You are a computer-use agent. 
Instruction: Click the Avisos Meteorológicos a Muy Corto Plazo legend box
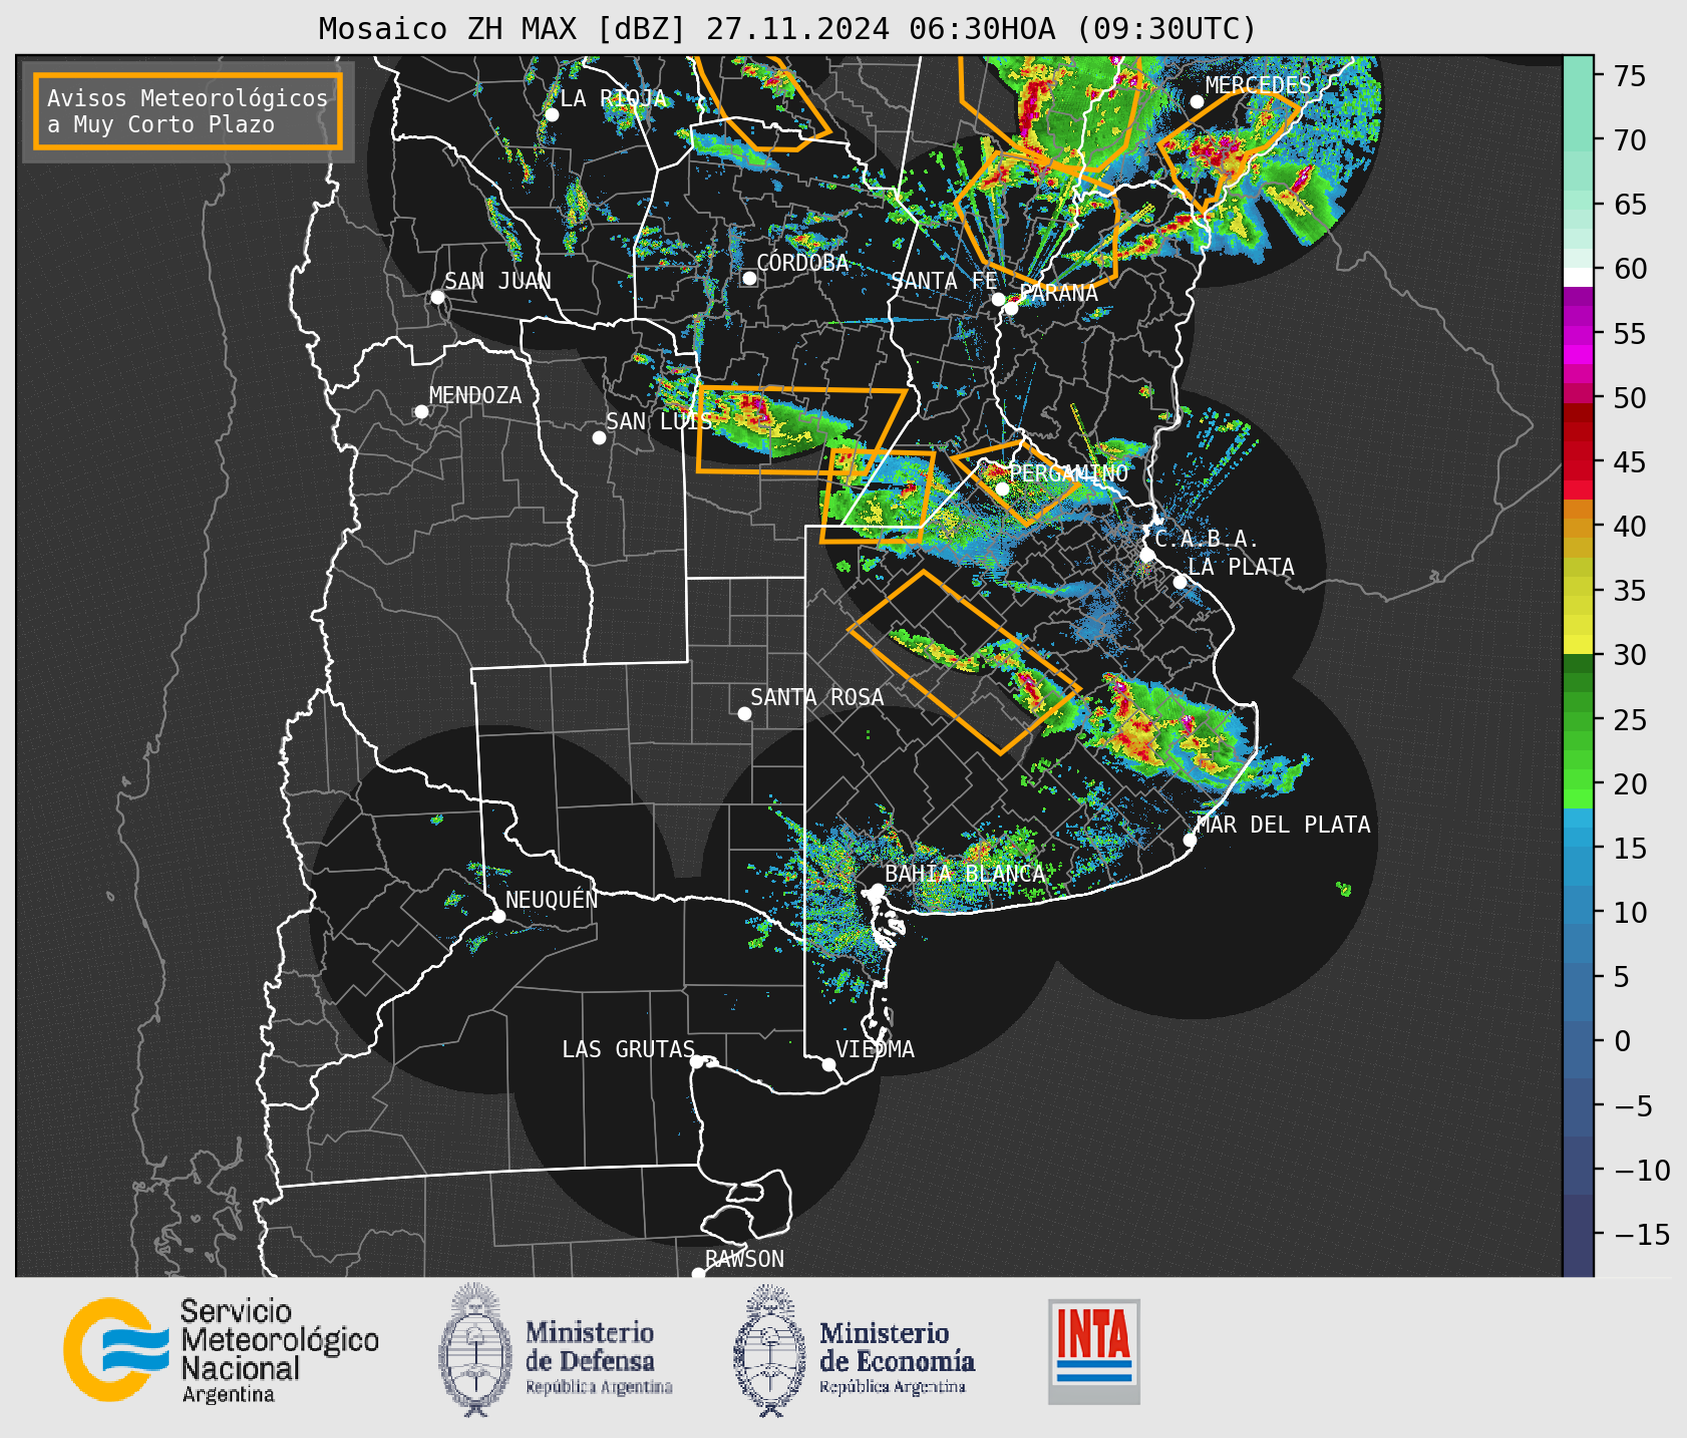coord(188,111)
